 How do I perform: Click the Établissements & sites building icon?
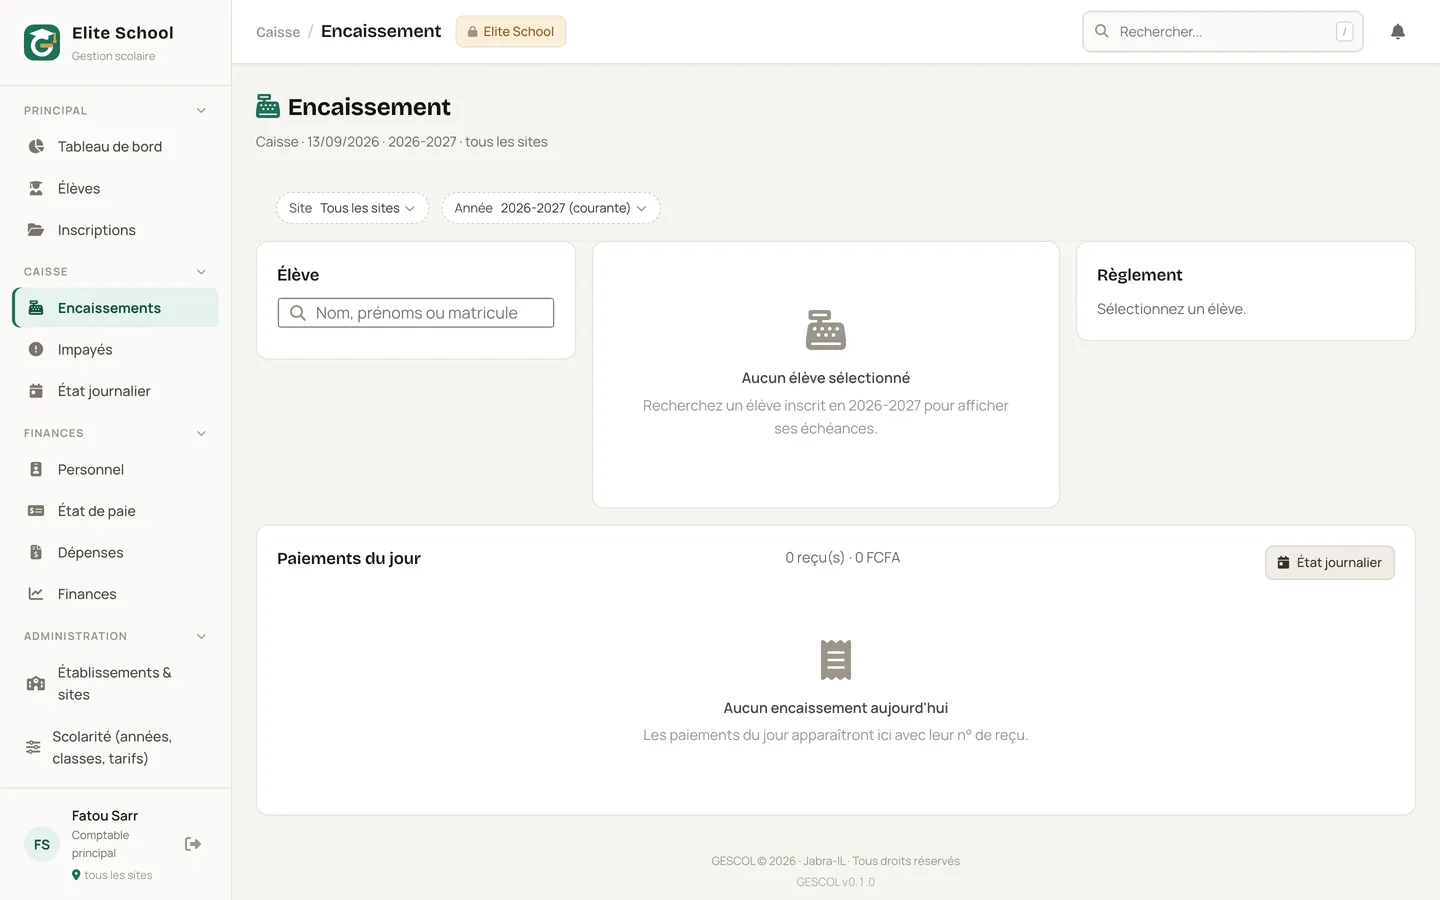[36, 683]
